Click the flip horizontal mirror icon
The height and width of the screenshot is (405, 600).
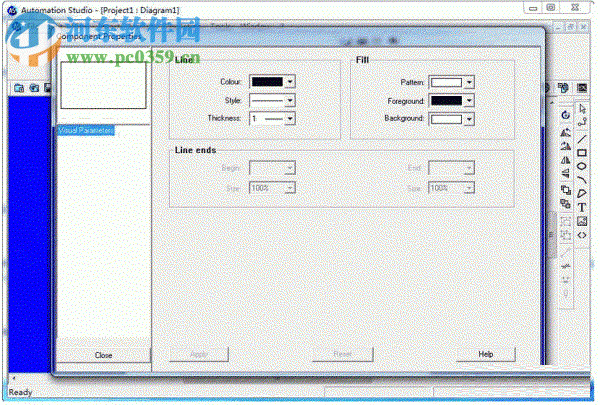(x=566, y=174)
